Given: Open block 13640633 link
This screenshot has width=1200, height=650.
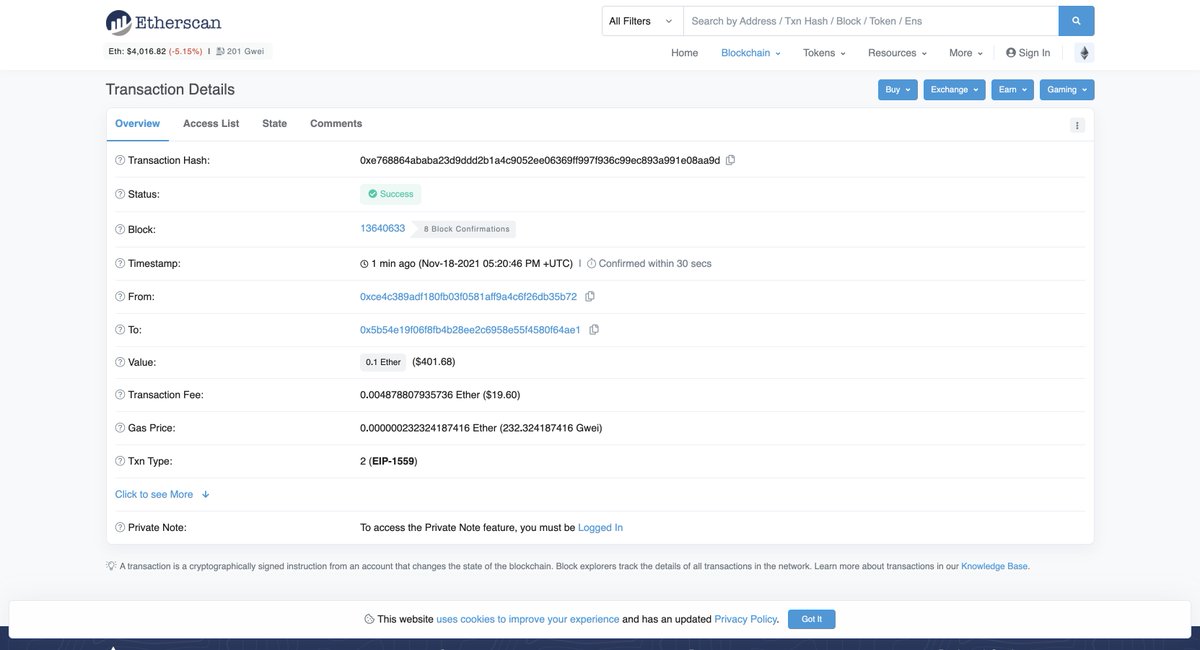Looking at the screenshot, I should pos(382,226).
